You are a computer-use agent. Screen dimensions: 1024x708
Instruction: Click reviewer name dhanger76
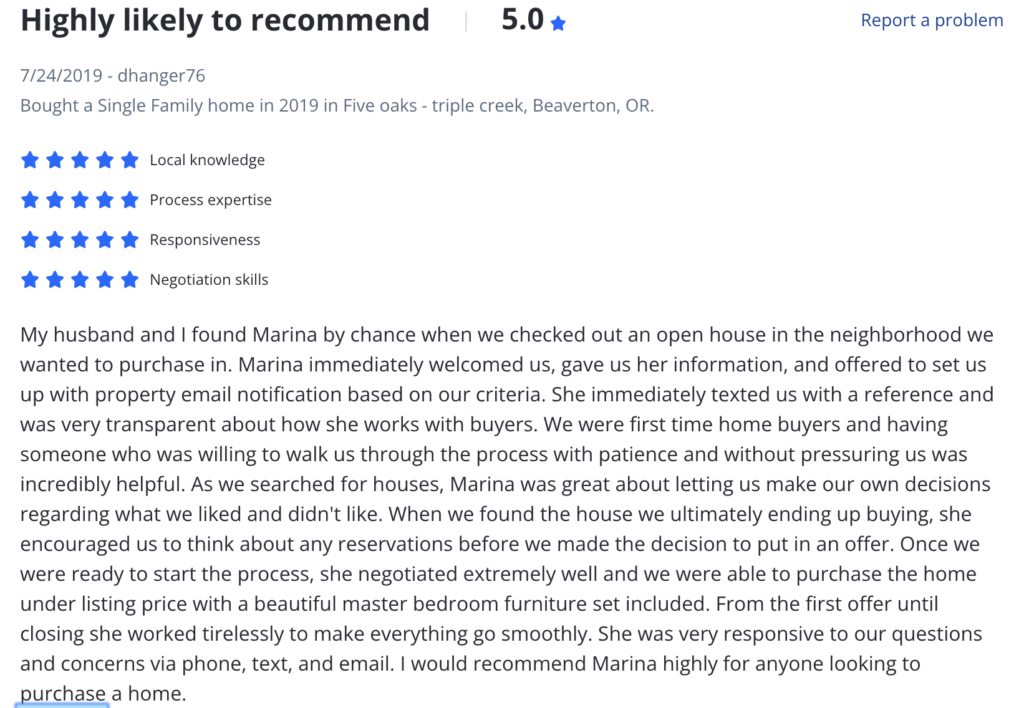click(161, 76)
